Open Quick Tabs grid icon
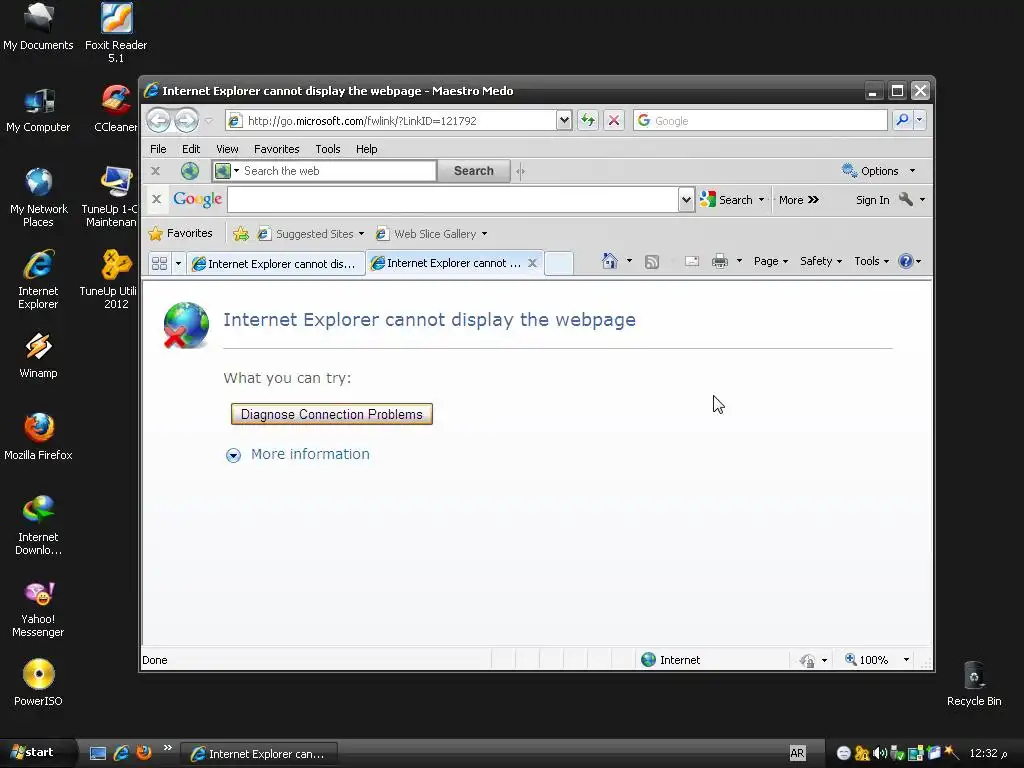Viewport: 1024px width, 768px height. (159, 263)
